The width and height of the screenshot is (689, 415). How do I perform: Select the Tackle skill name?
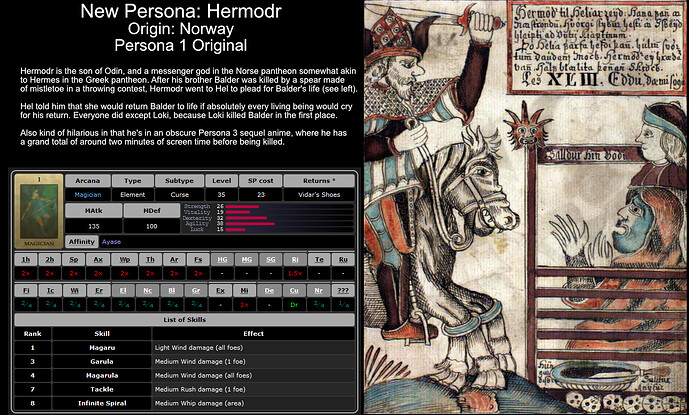(x=102, y=390)
